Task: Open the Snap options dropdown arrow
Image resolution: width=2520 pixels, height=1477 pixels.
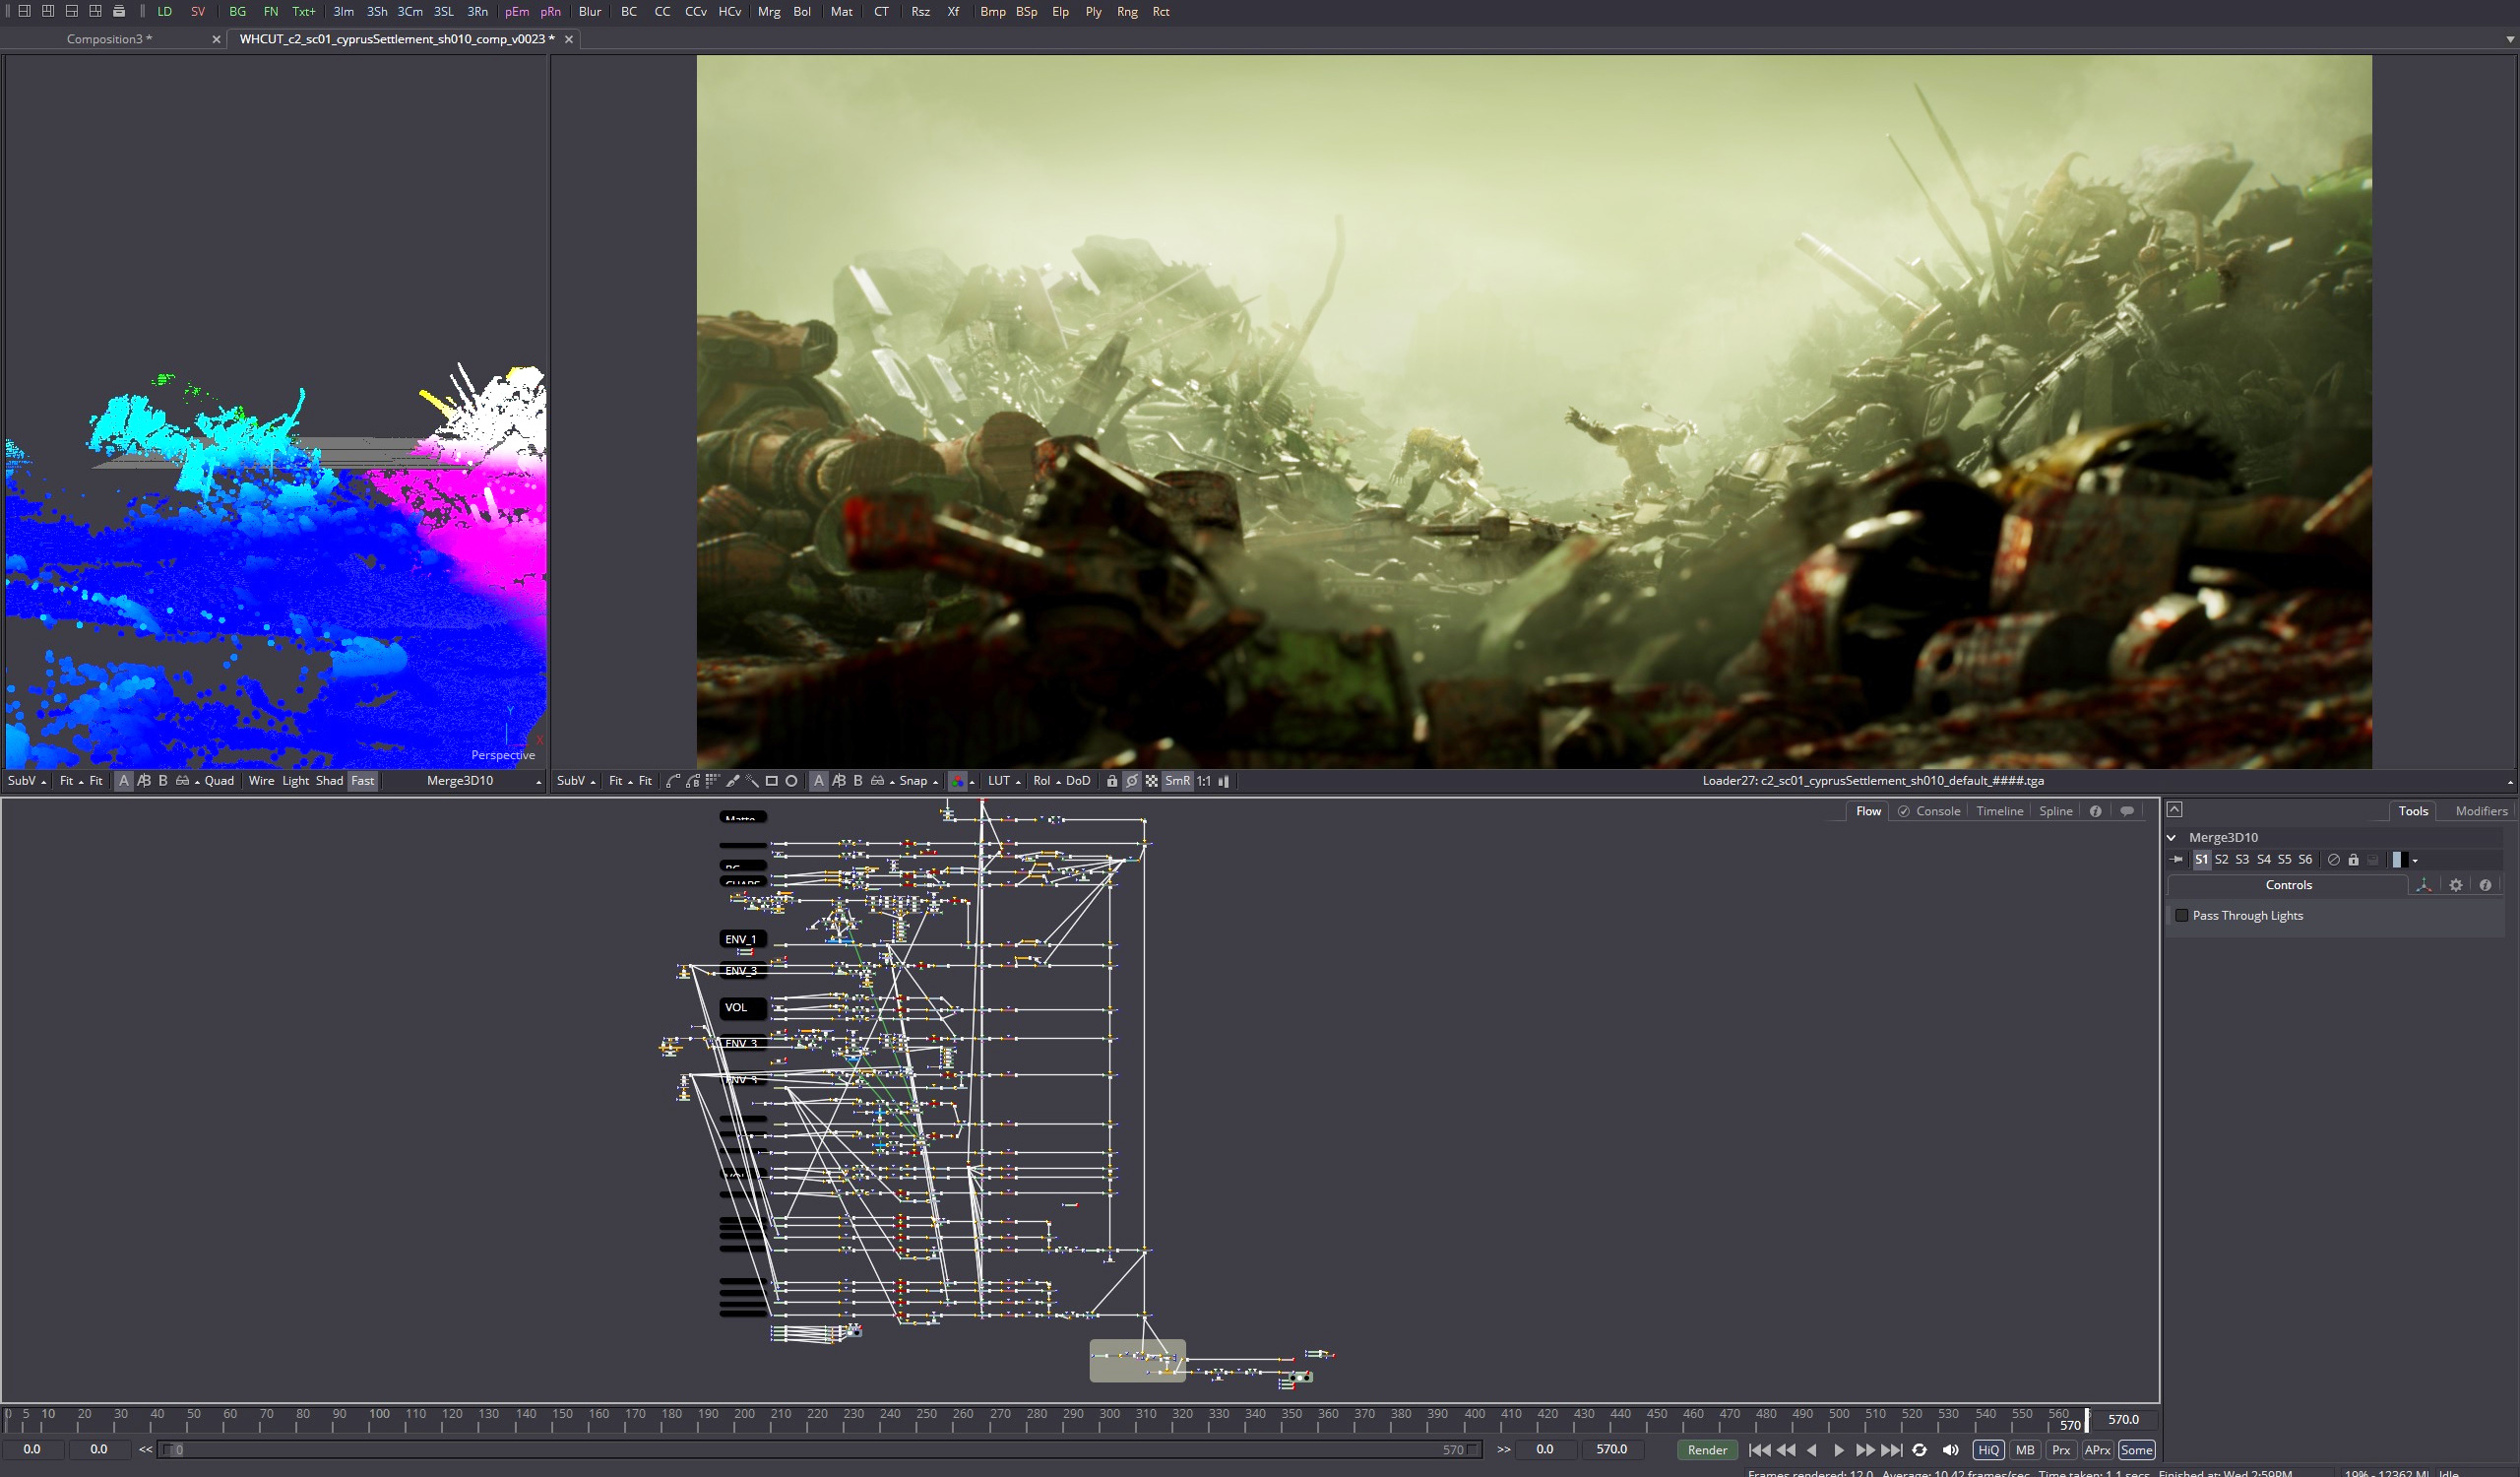Action: (936, 782)
